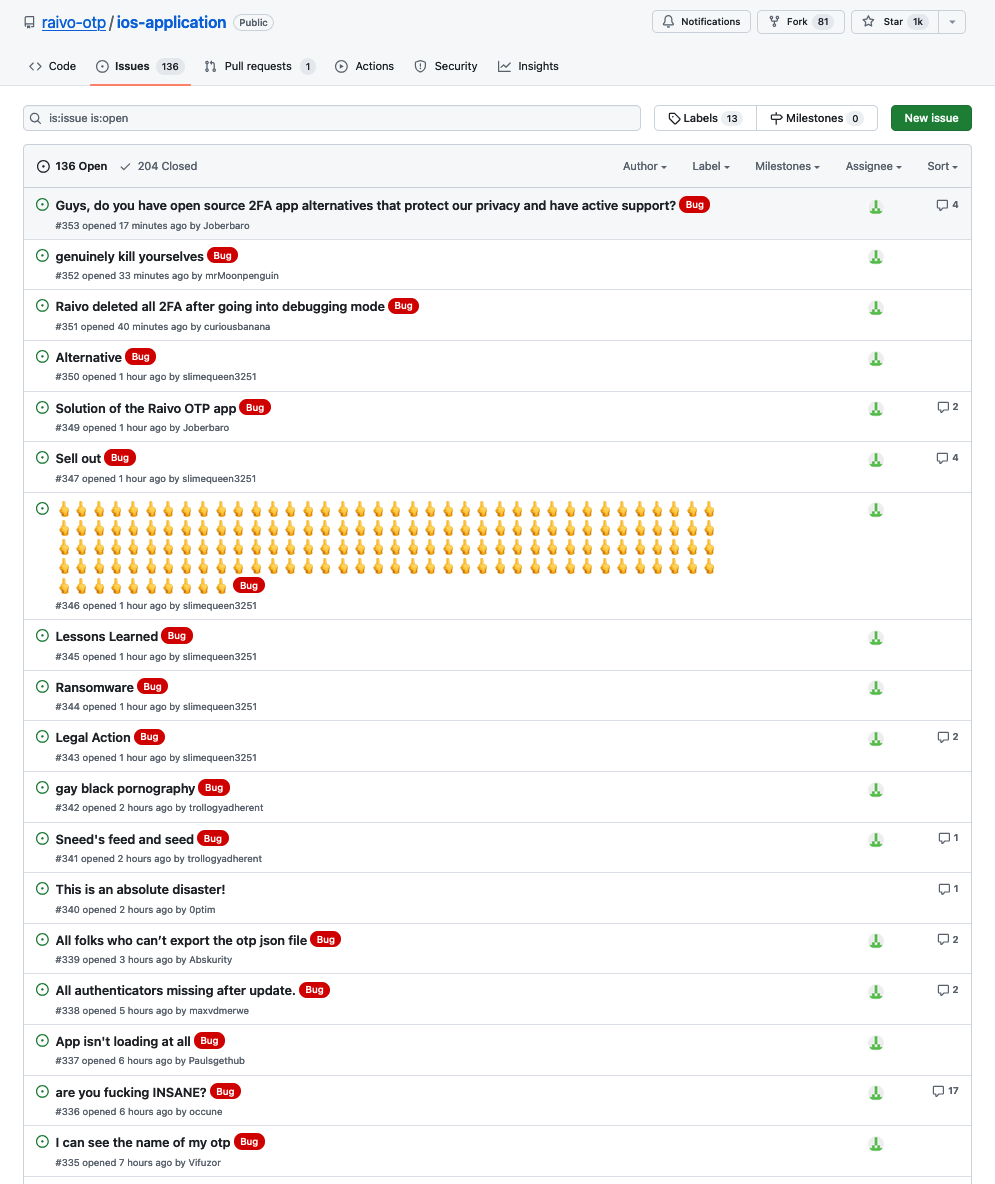Open the ios-application repository link
The image size is (995, 1184).
(x=171, y=23)
